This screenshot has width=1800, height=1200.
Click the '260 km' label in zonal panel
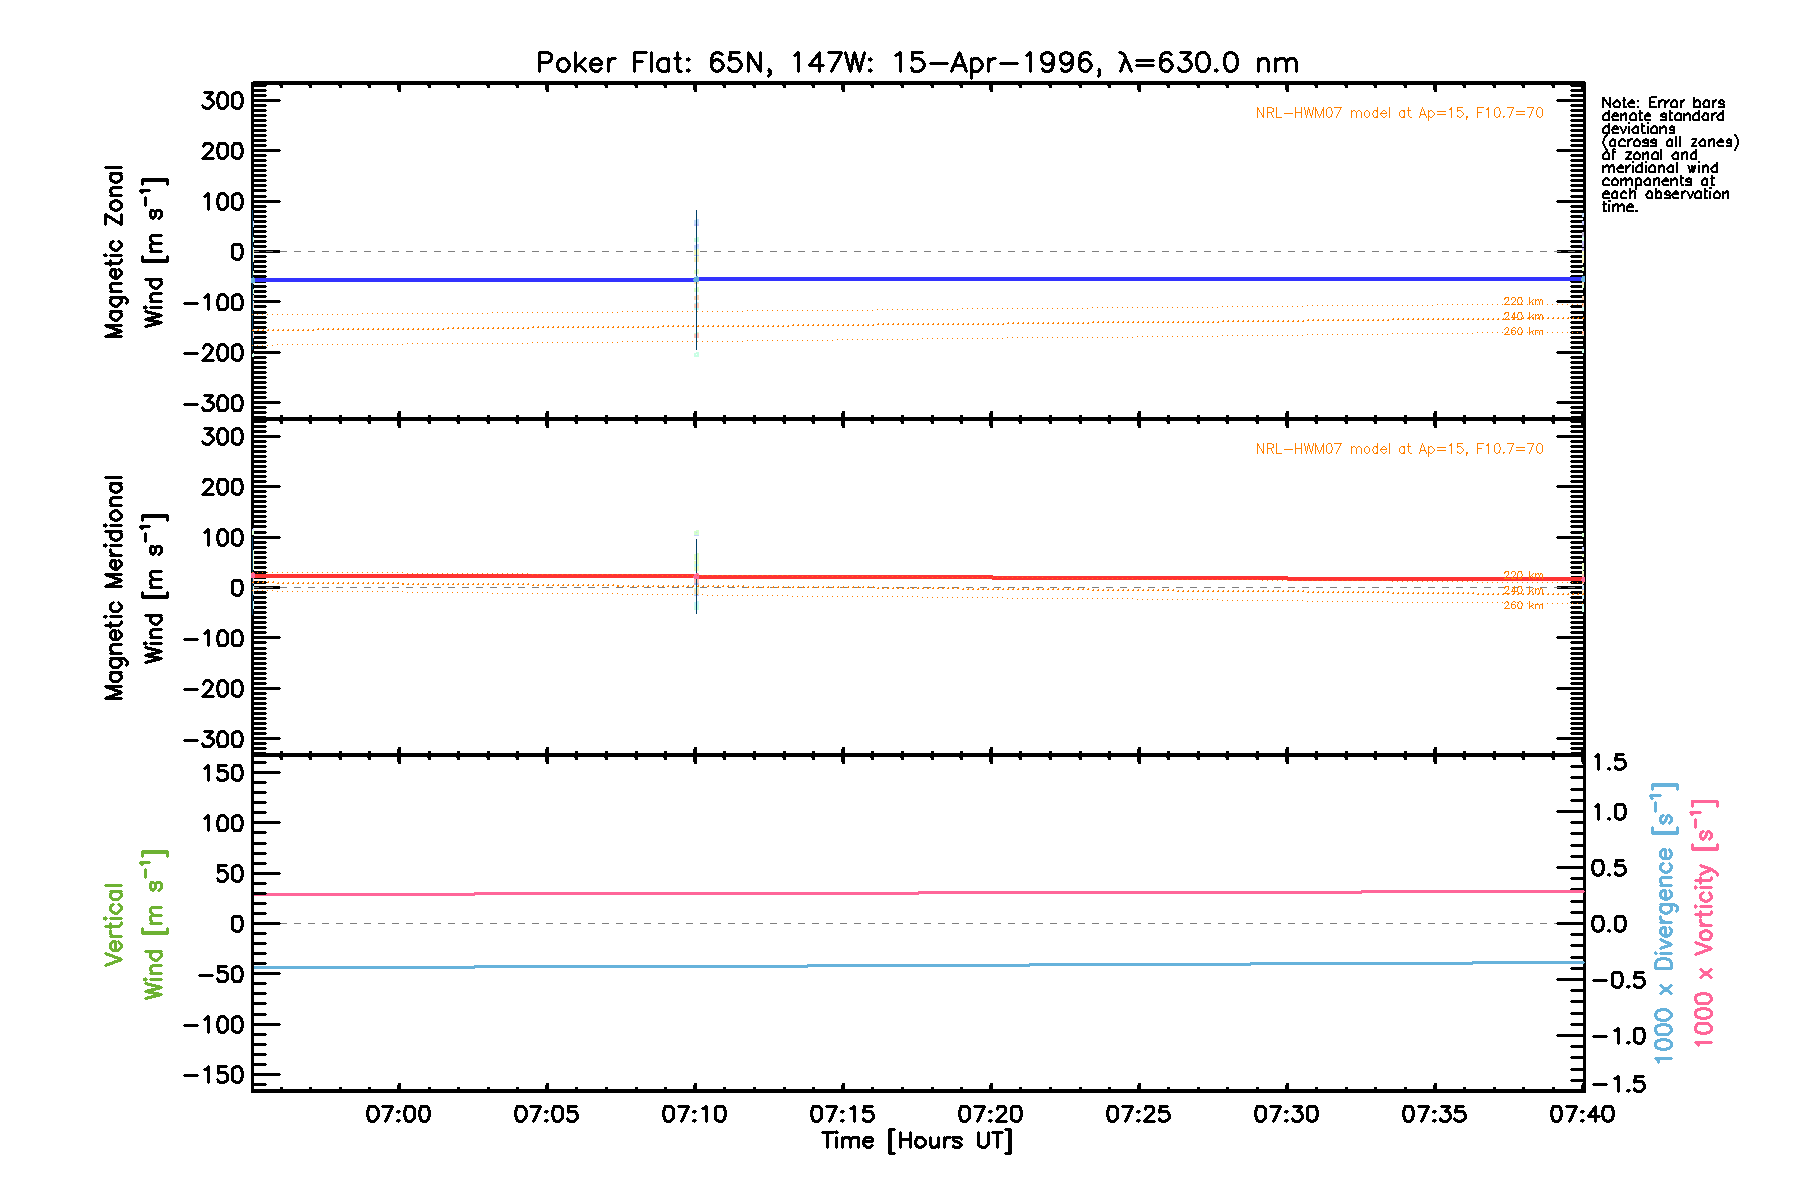click(x=1523, y=332)
